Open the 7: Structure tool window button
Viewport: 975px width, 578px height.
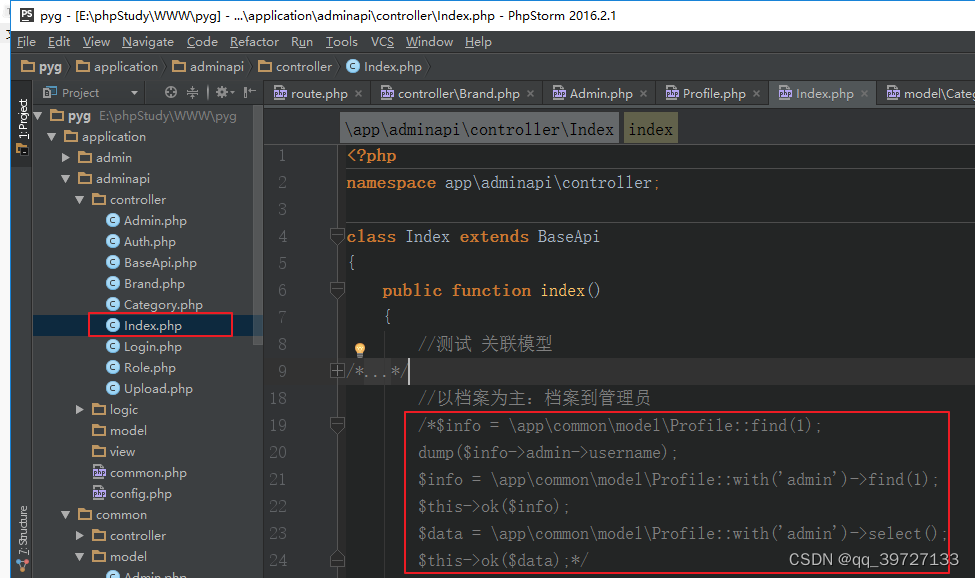22,538
